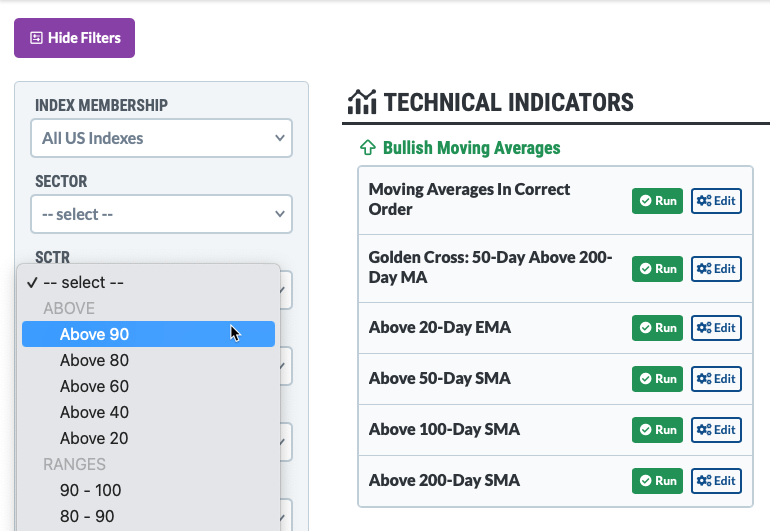This screenshot has height=531, width=770.
Task: Click the Hide Filters button
Action: [x=74, y=38]
